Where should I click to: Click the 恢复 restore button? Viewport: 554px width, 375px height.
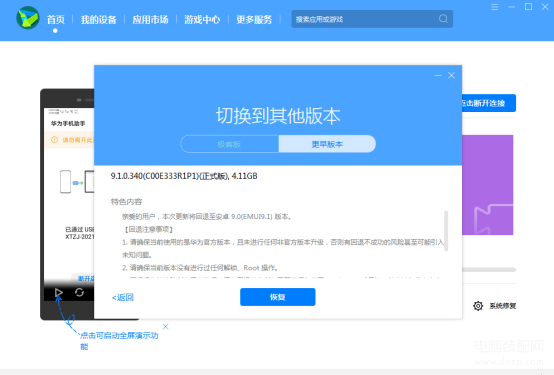tap(278, 297)
